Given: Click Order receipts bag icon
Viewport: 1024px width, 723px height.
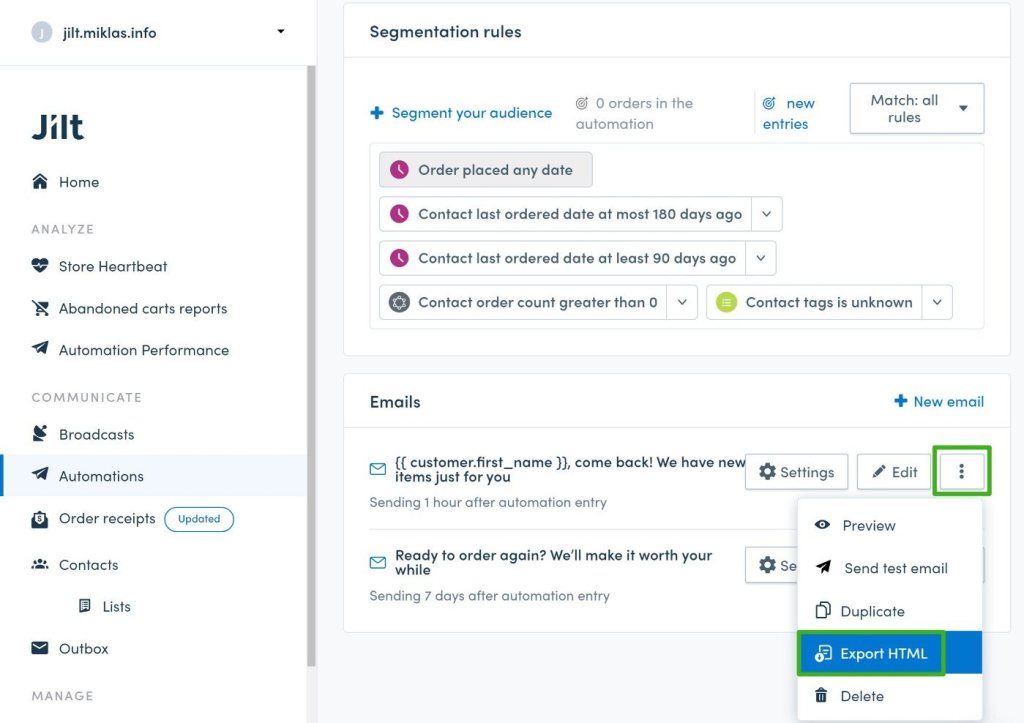Looking at the screenshot, I should 40,519.
